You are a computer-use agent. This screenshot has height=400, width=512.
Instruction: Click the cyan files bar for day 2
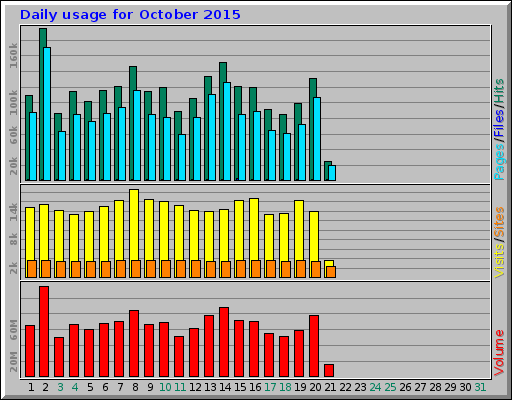point(47,114)
